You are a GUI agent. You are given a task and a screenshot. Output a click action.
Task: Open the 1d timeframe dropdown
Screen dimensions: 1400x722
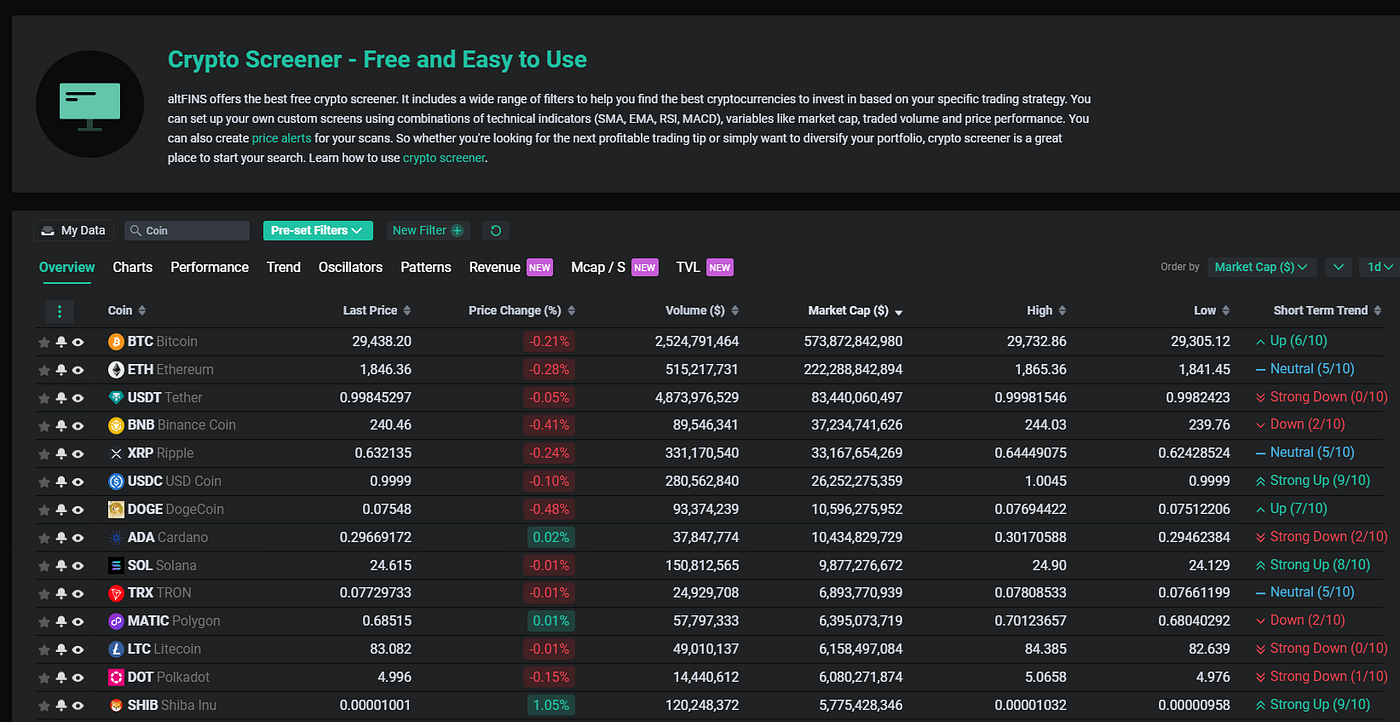click(1380, 267)
